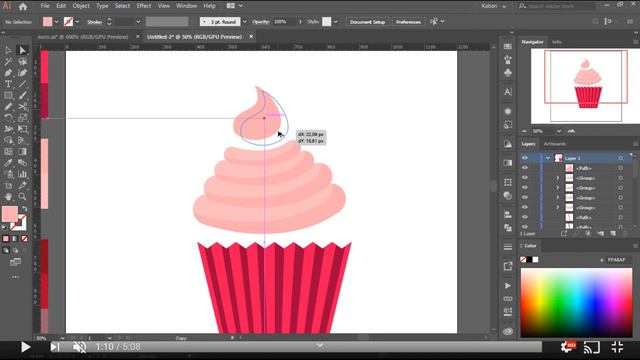
Task: Open the File menu
Action: pyautogui.click(x=45, y=6)
